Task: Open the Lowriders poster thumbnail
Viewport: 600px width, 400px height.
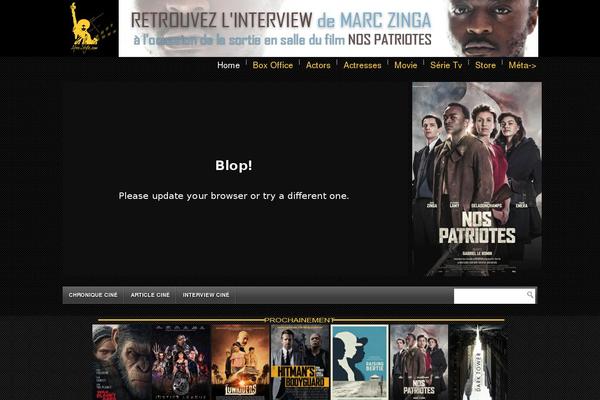Action: click(241, 362)
